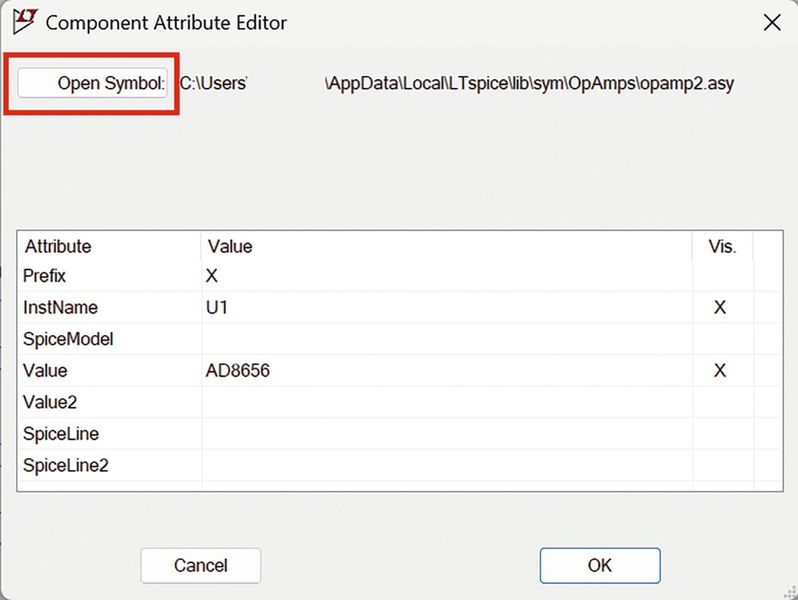Click the Component Attribute Editor title text

click(166, 23)
